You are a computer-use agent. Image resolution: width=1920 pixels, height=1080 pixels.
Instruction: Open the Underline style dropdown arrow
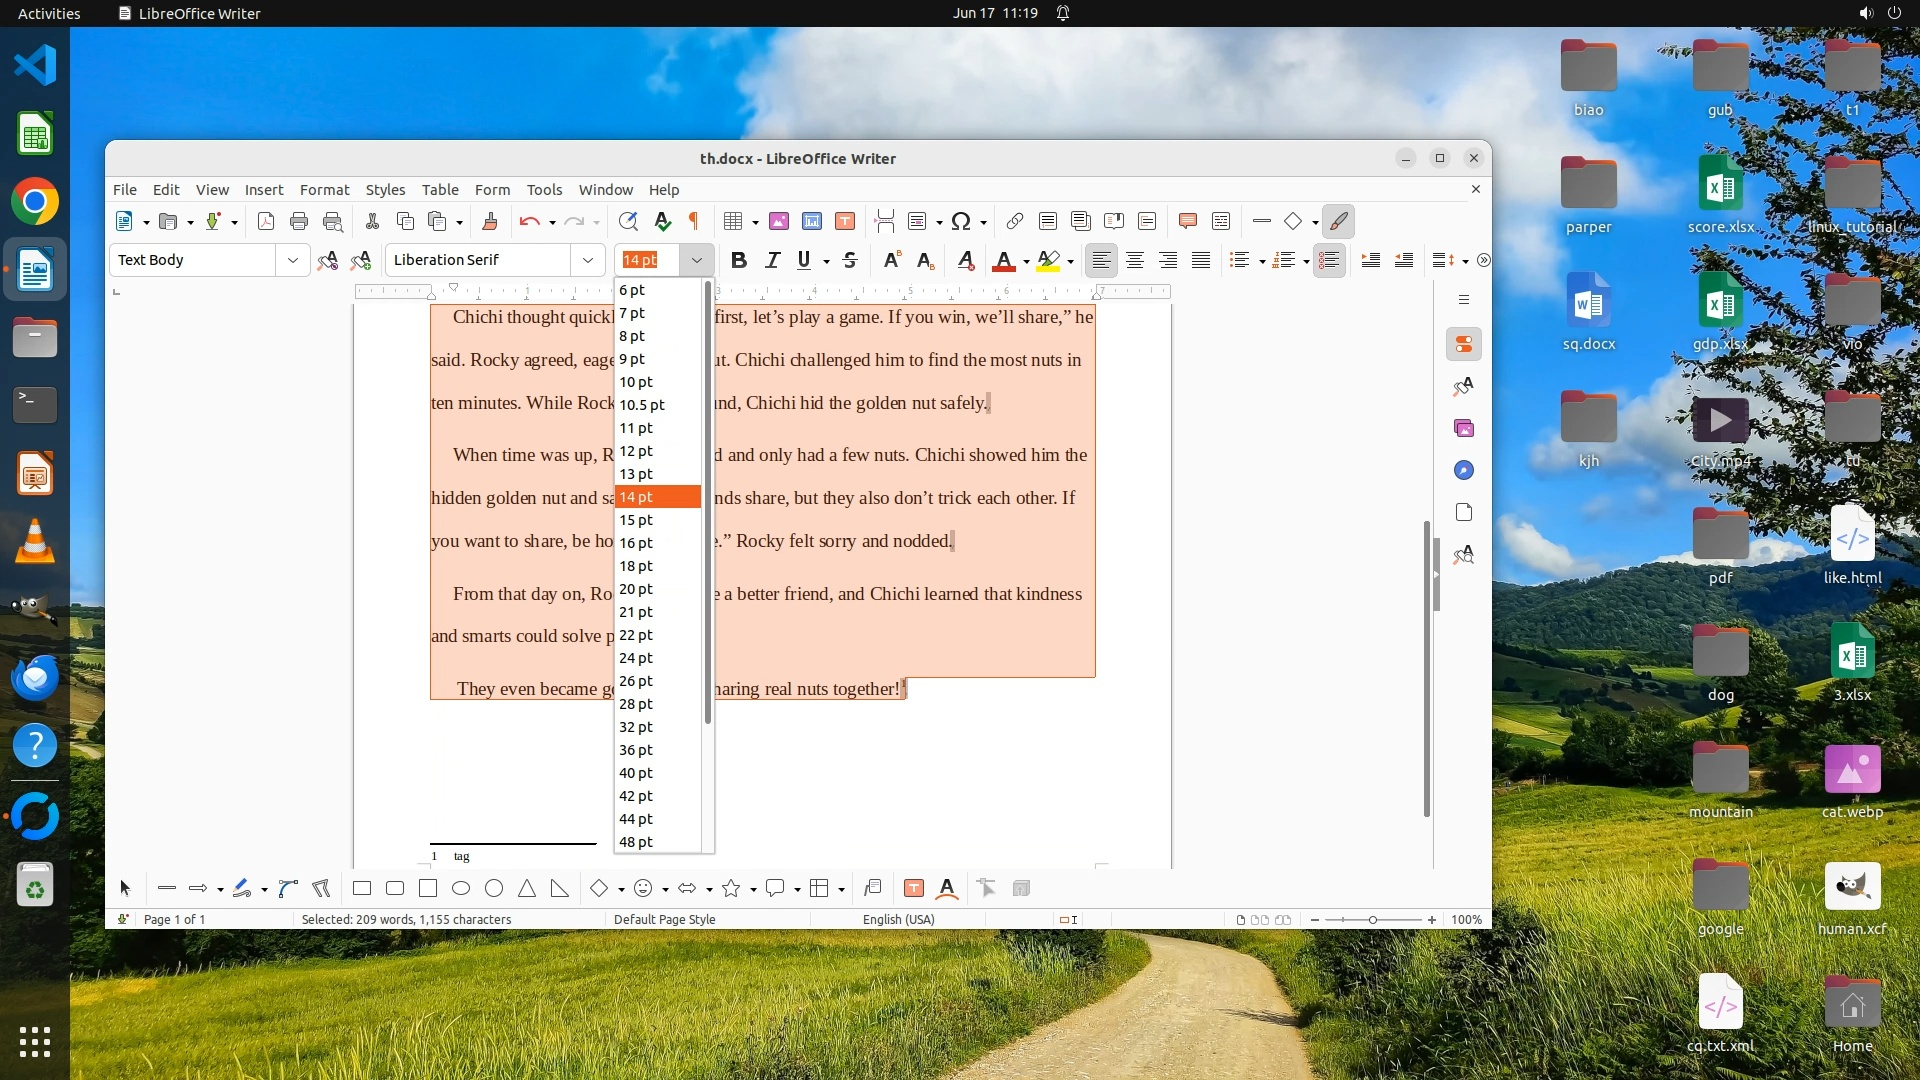826,261
